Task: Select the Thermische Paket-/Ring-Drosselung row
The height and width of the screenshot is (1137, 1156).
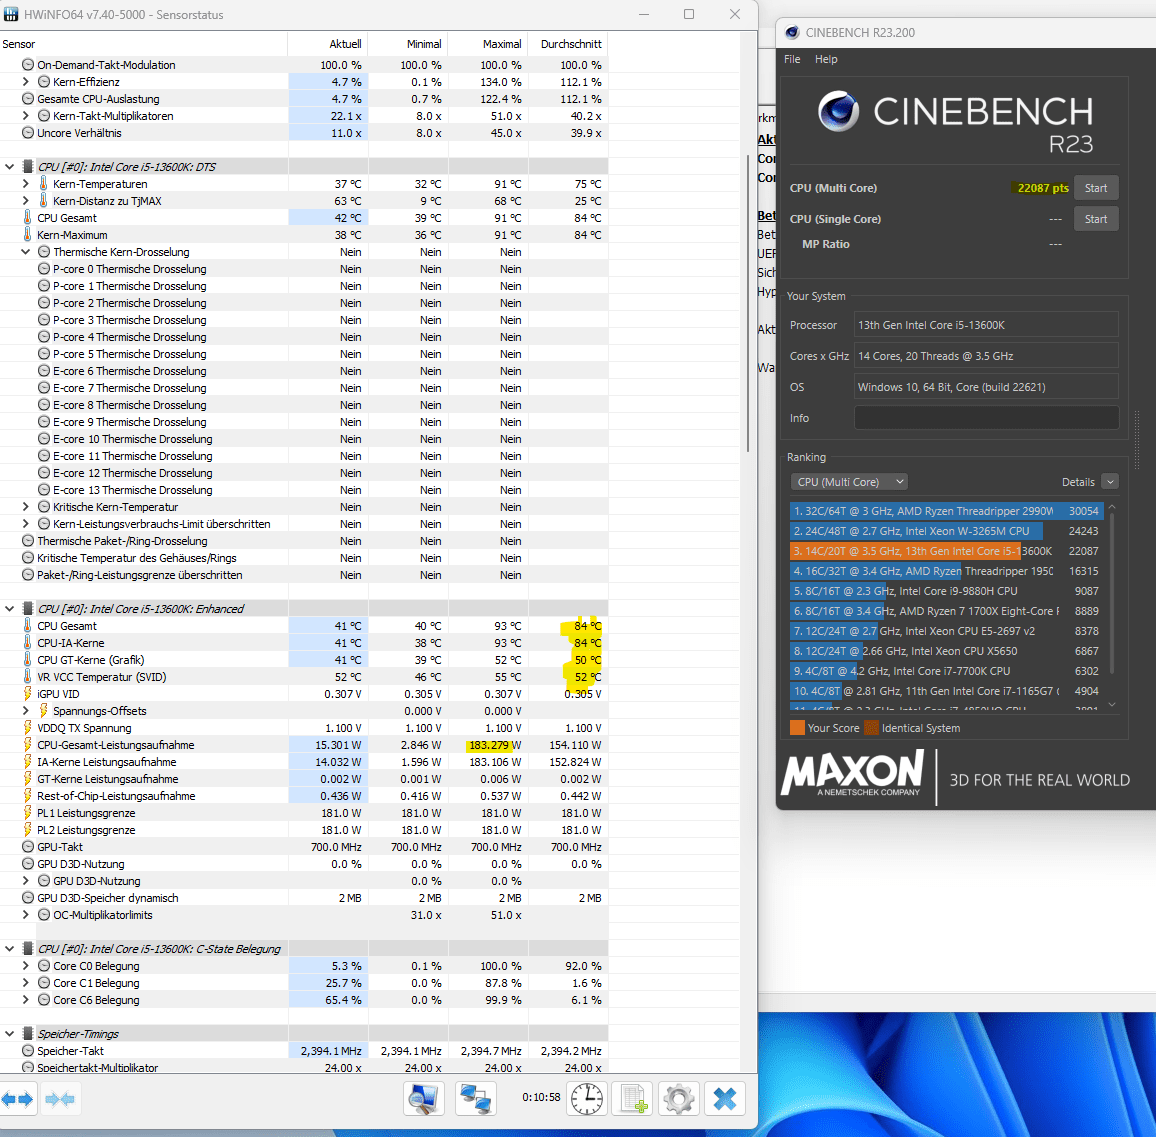Action: click(304, 541)
